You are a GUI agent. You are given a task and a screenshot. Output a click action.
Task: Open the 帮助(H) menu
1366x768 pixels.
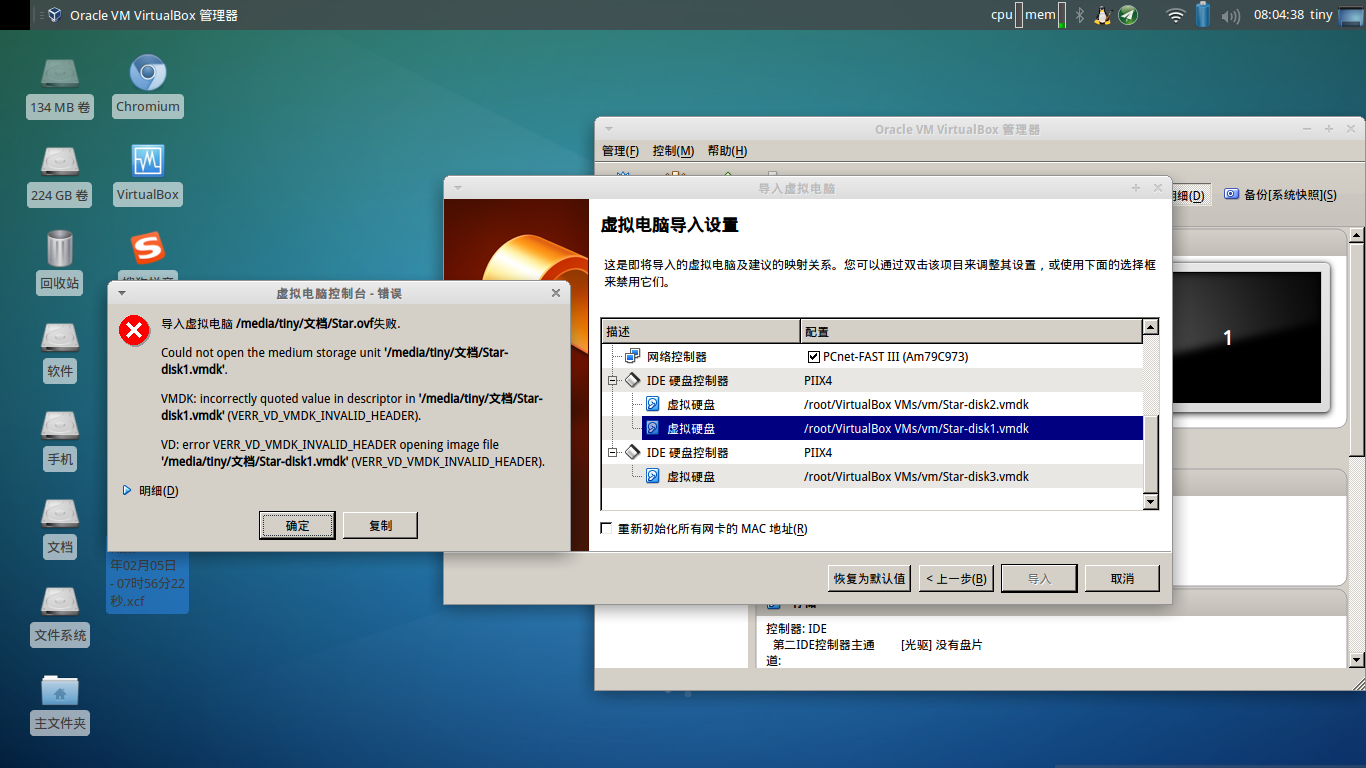pos(727,151)
